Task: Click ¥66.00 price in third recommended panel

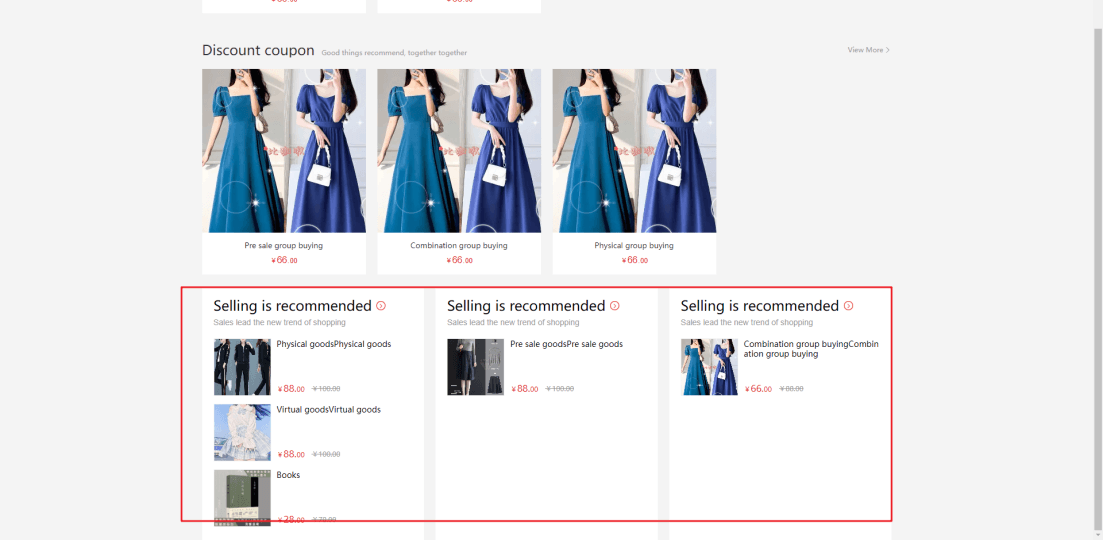Action: [758, 389]
